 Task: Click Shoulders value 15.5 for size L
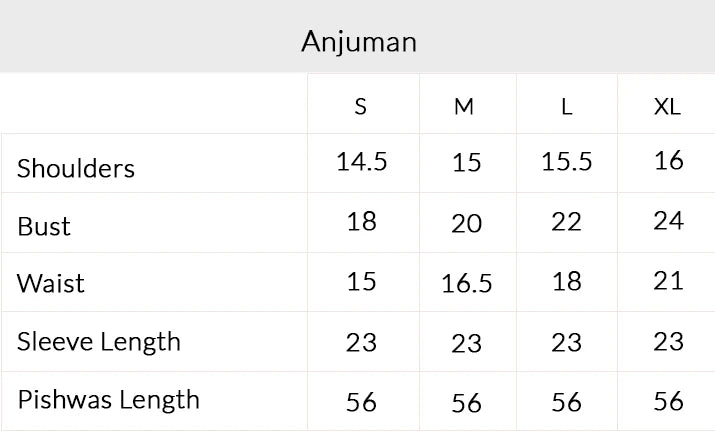click(x=567, y=162)
